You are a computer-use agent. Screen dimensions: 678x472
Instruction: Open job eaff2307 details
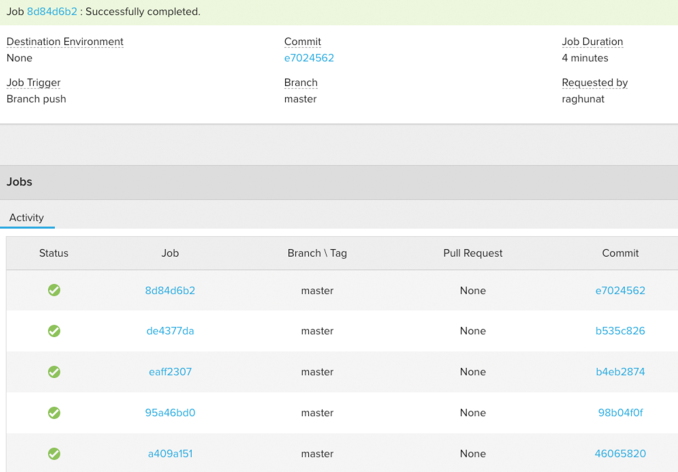tap(170, 372)
